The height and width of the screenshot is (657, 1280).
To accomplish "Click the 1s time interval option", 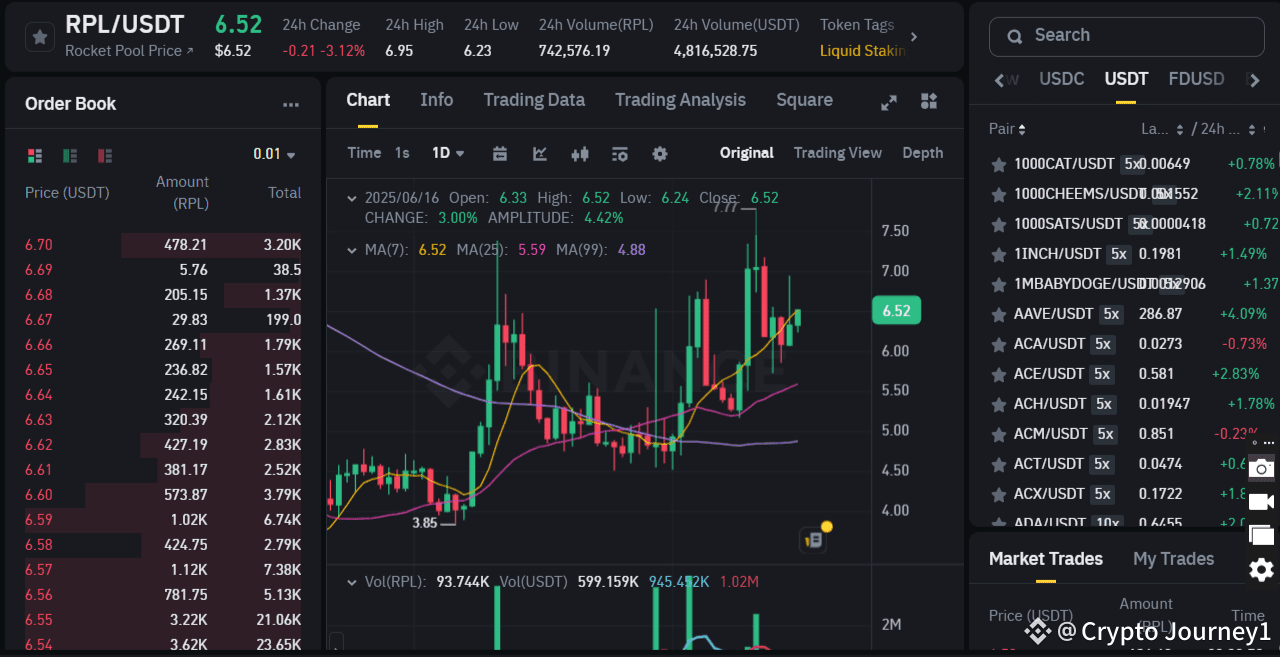I will pos(401,153).
